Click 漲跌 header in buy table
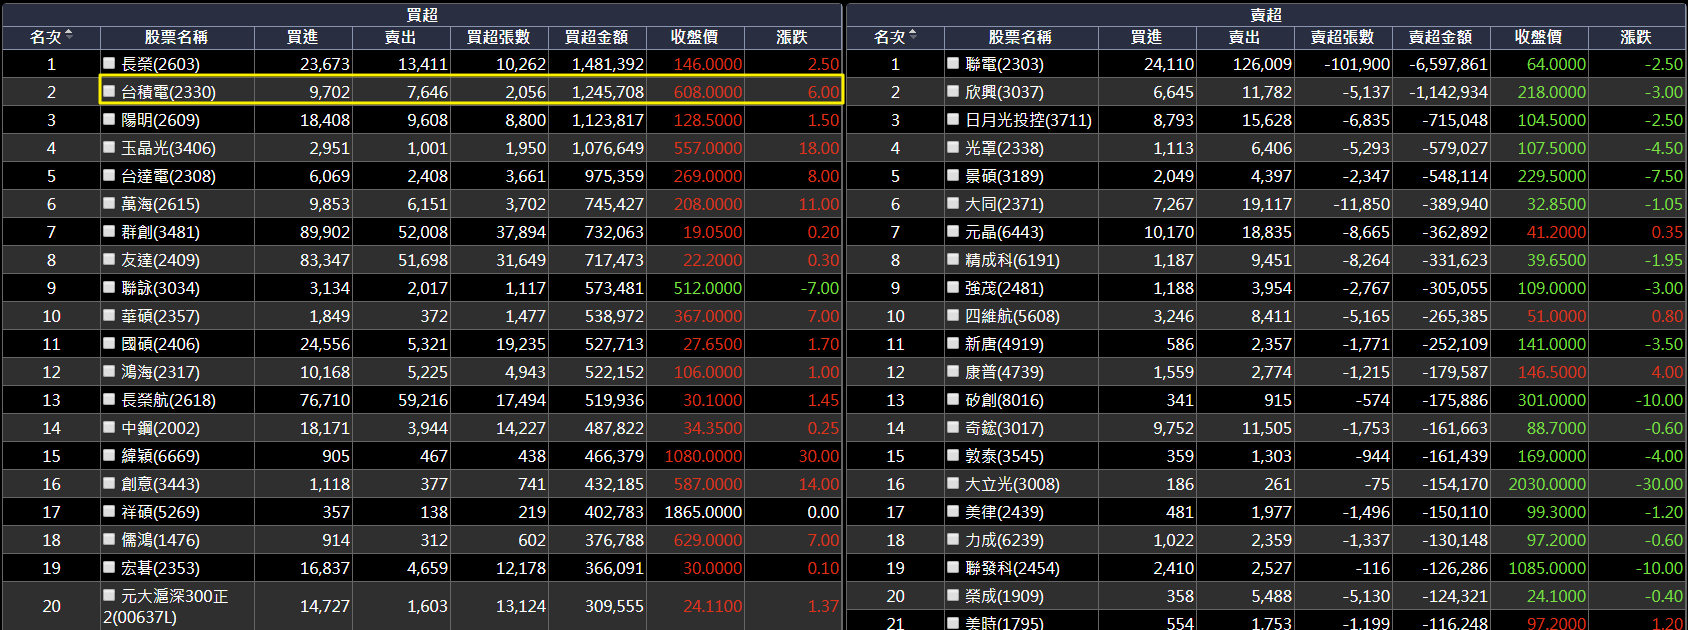 792,37
